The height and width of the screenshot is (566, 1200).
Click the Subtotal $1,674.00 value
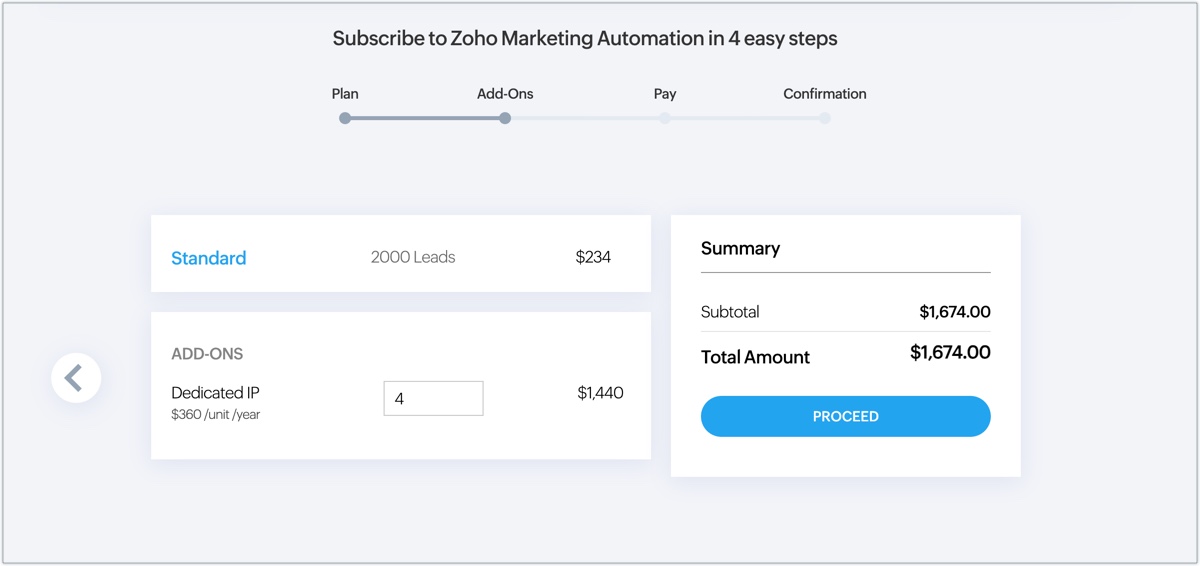(955, 312)
